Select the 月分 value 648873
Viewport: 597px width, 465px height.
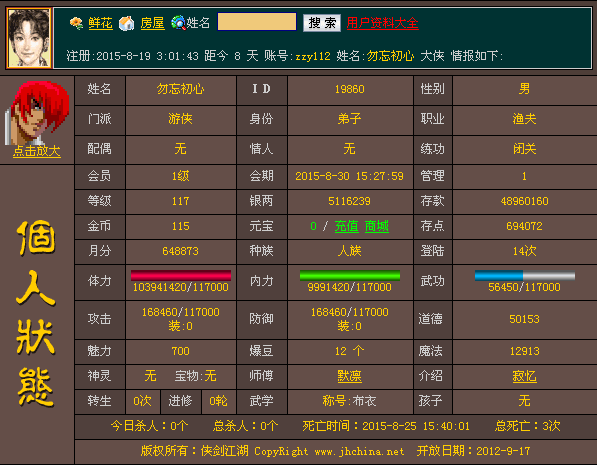click(x=180, y=251)
